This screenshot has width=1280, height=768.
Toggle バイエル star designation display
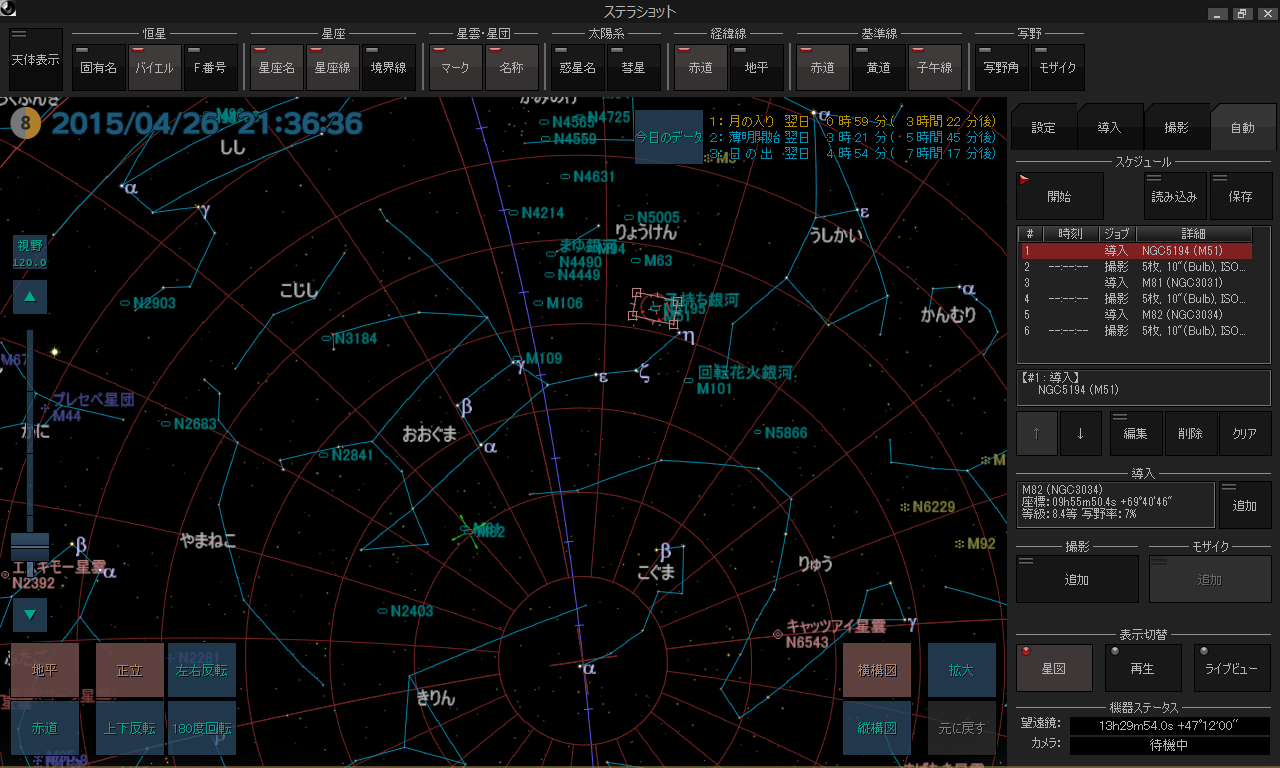tap(155, 68)
